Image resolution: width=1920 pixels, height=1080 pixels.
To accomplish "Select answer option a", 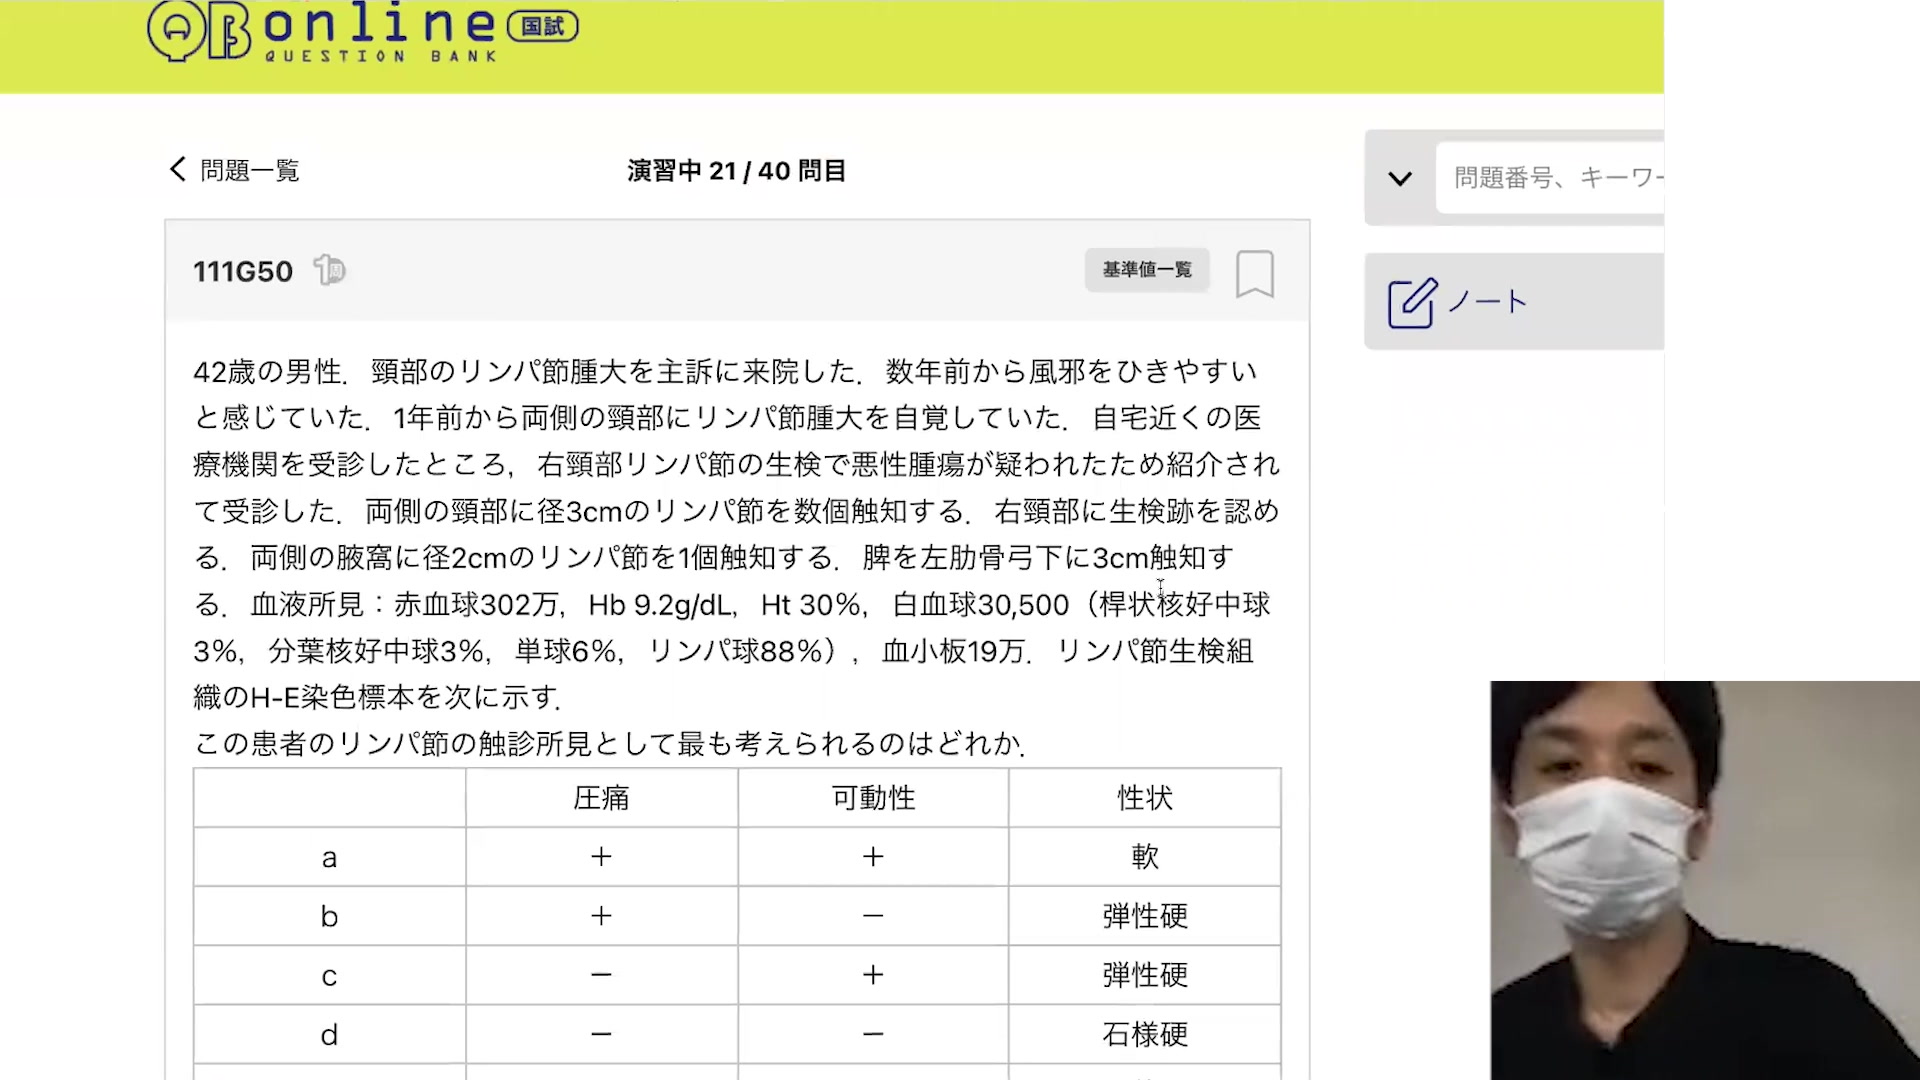I will 329,858.
